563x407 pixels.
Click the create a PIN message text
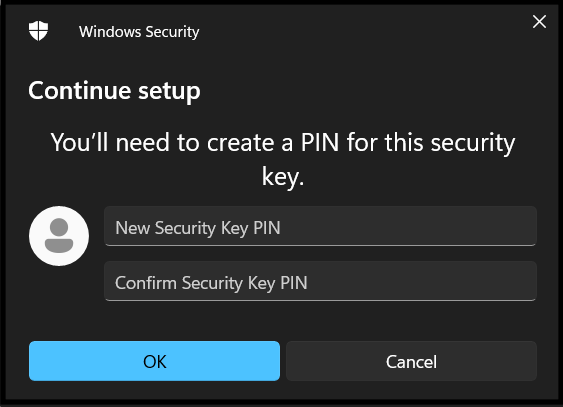coord(283,159)
